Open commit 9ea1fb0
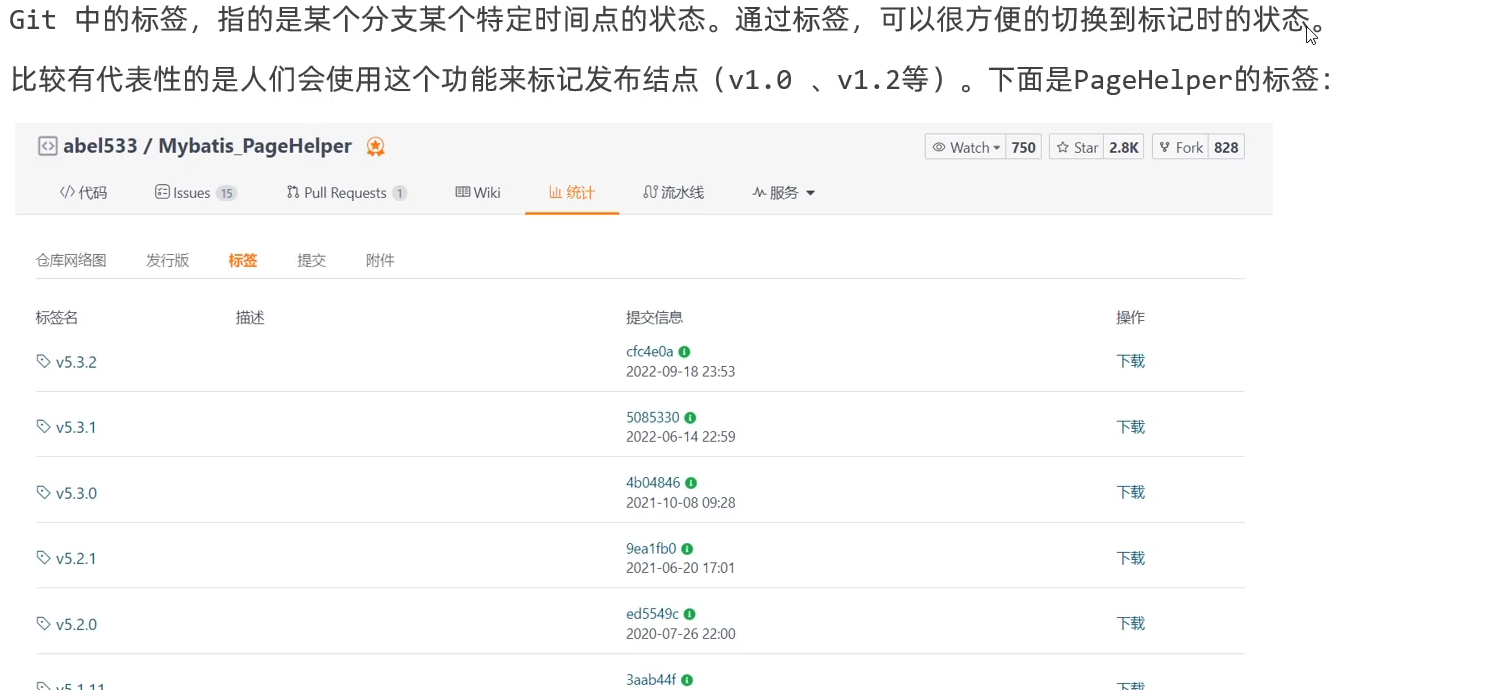Screen dimensions: 1499x690 point(651,548)
